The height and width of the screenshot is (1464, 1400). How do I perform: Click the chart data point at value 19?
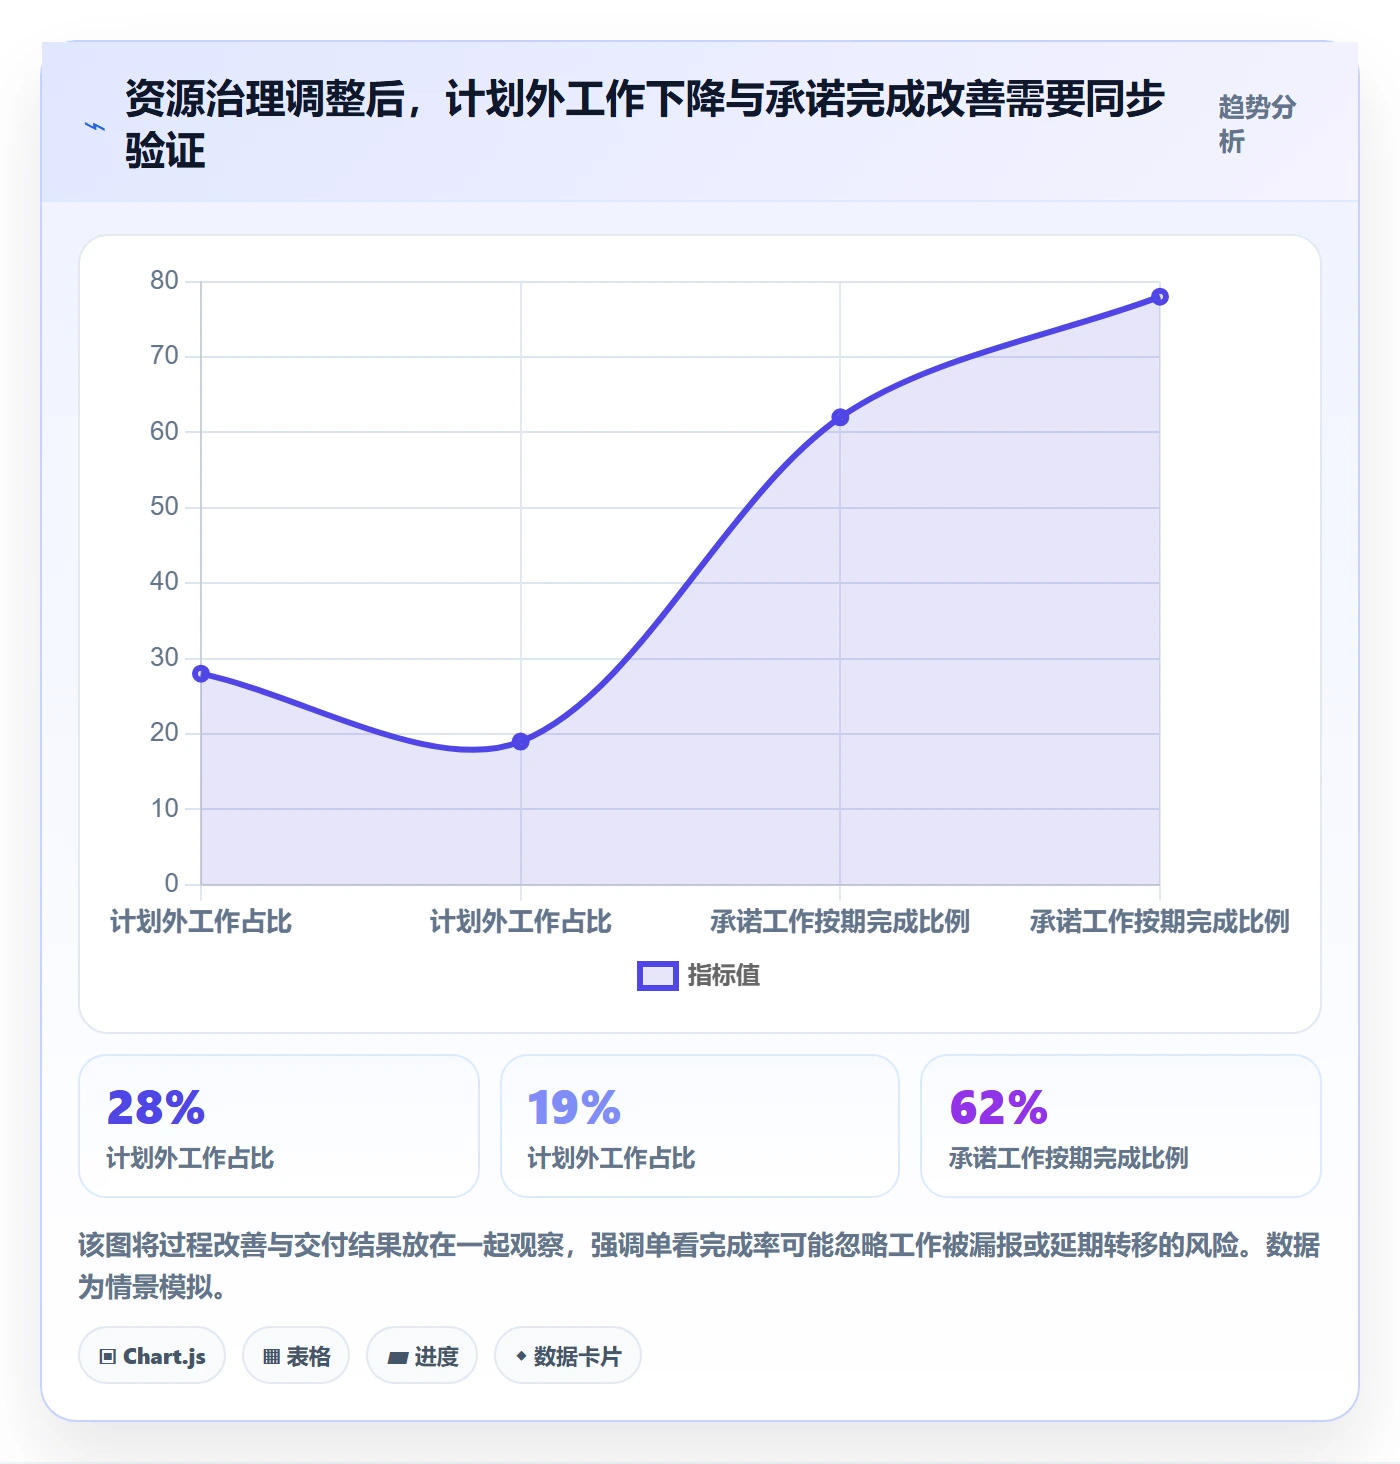[520, 741]
